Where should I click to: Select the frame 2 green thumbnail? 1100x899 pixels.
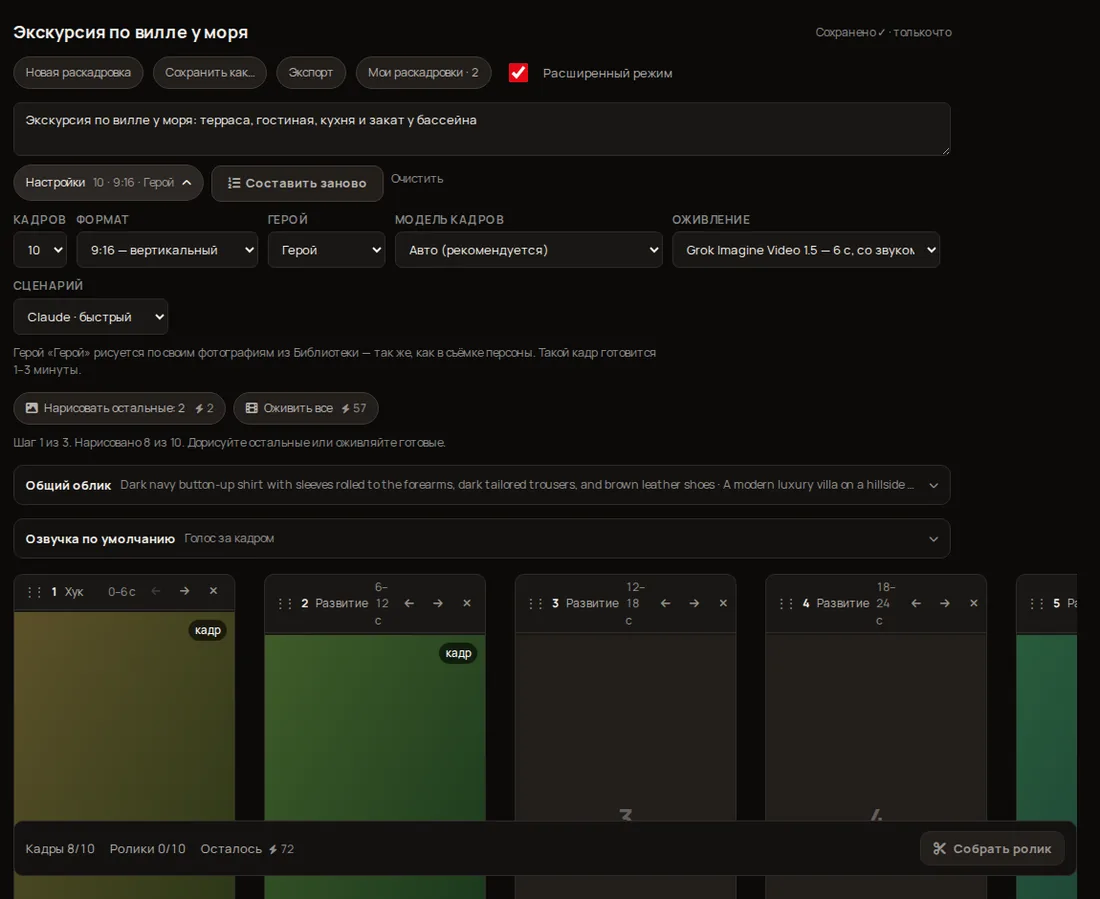[375, 727]
